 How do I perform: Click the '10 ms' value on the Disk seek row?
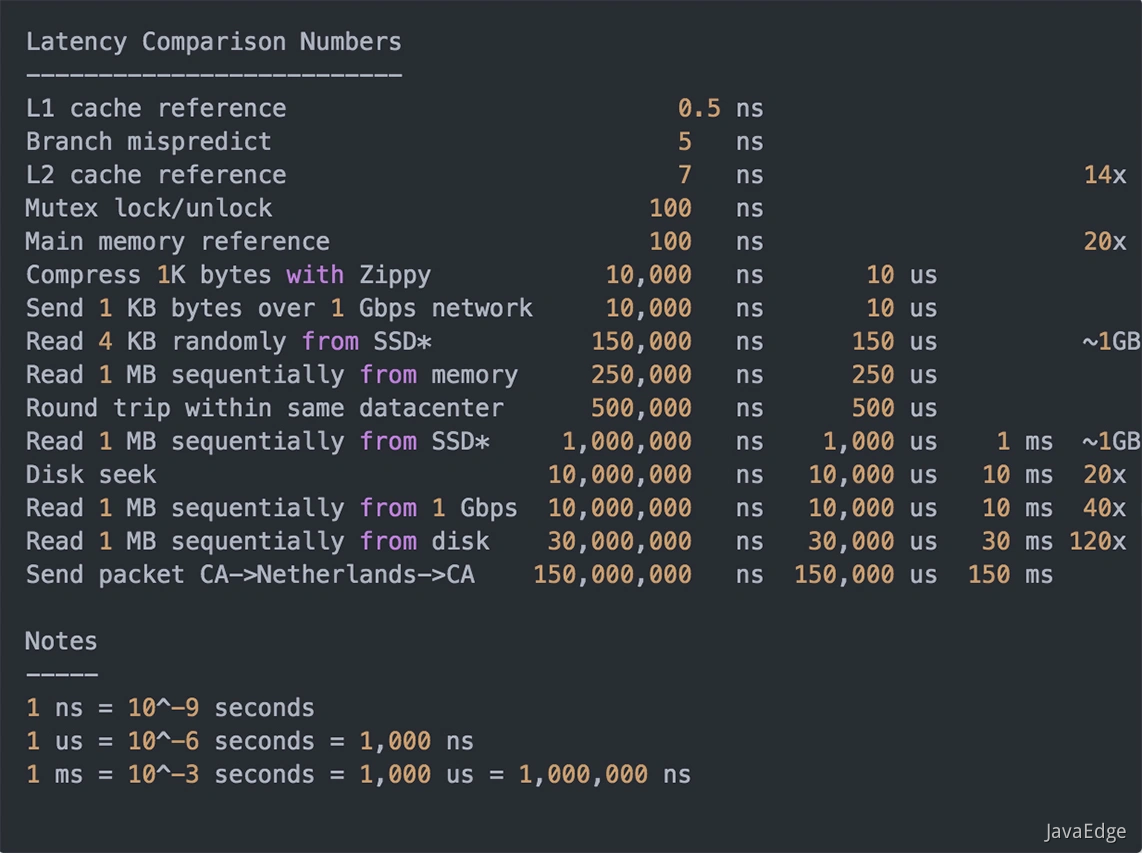point(1017,475)
